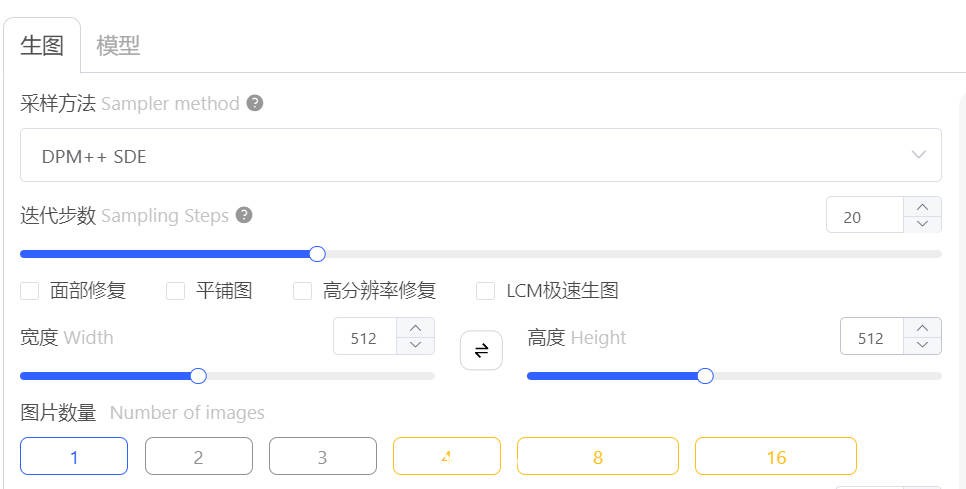The width and height of the screenshot is (966, 489).
Task: Enable LCM极速生图 checkbox
Action: click(x=485, y=291)
